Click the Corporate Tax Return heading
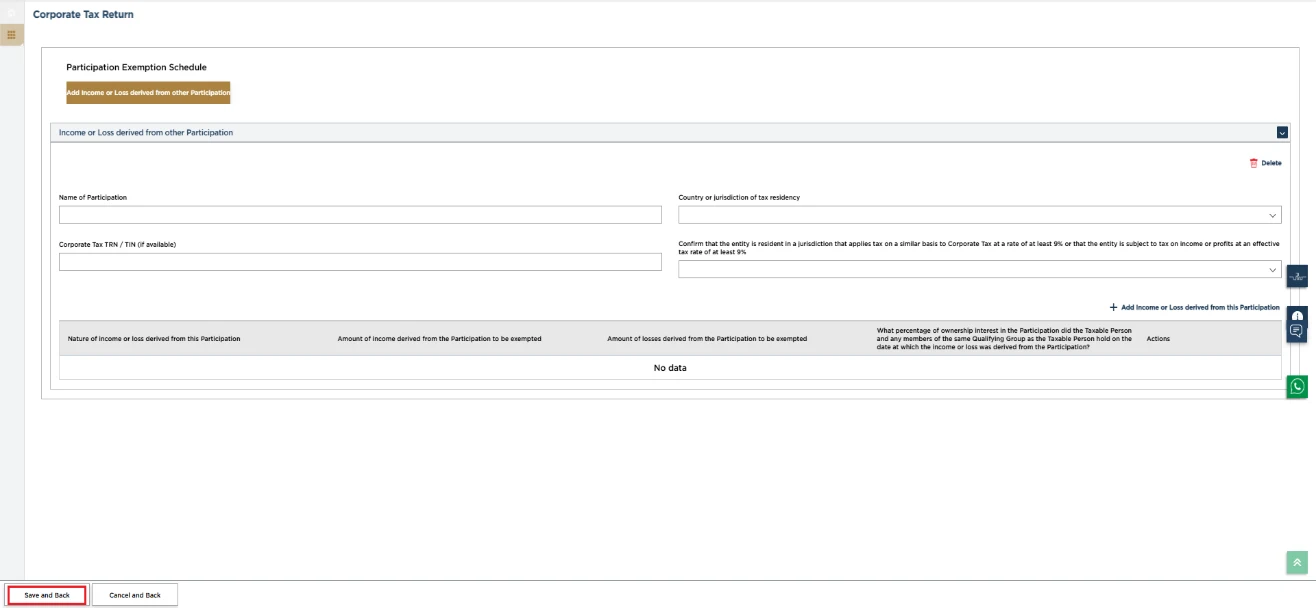1316x608 pixels. pyautogui.click(x=83, y=15)
